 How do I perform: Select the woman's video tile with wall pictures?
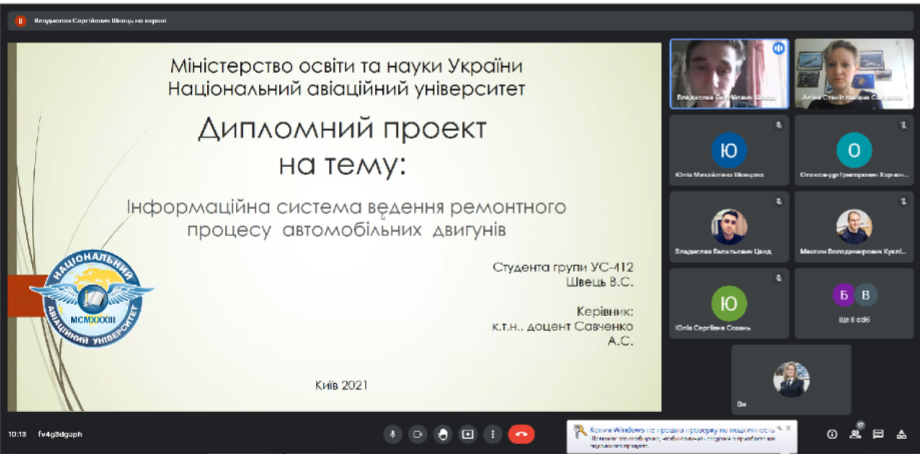[x=854, y=74]
